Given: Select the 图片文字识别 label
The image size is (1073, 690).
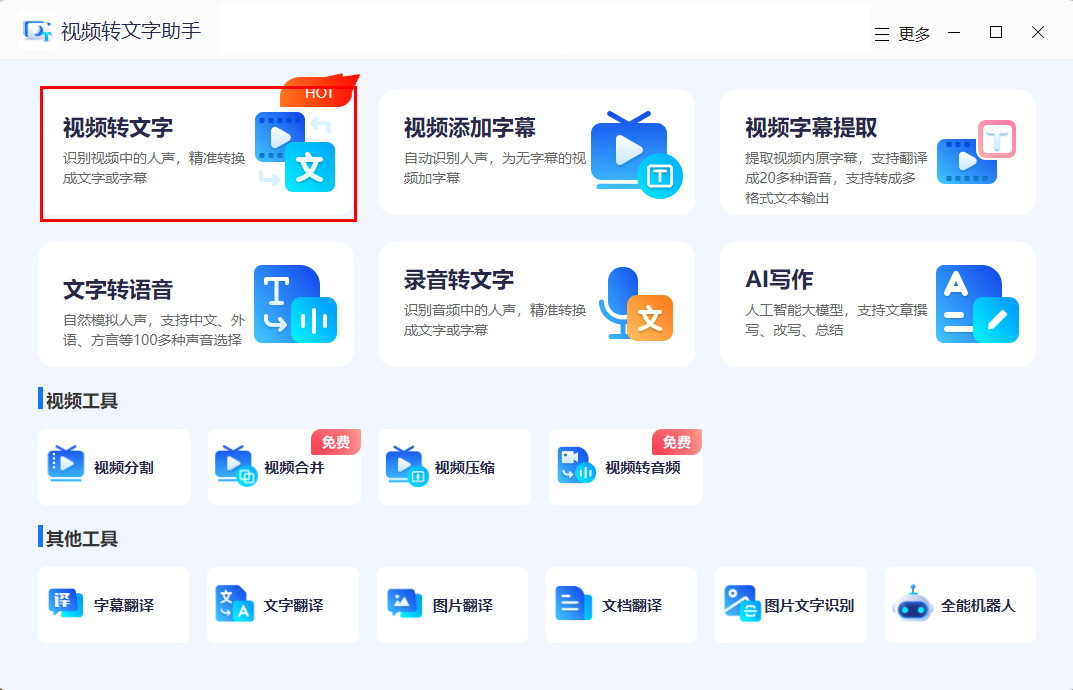Looking at the screenshot, I should coord(809,605).
